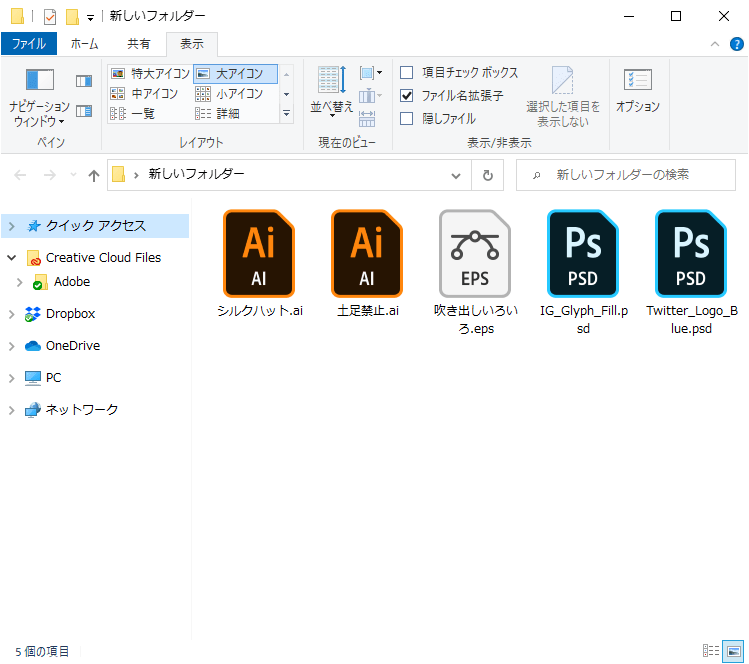Click the Dropbox icon in navigation pane
This screenshot has width=749, height=664.
click(32, 314)
